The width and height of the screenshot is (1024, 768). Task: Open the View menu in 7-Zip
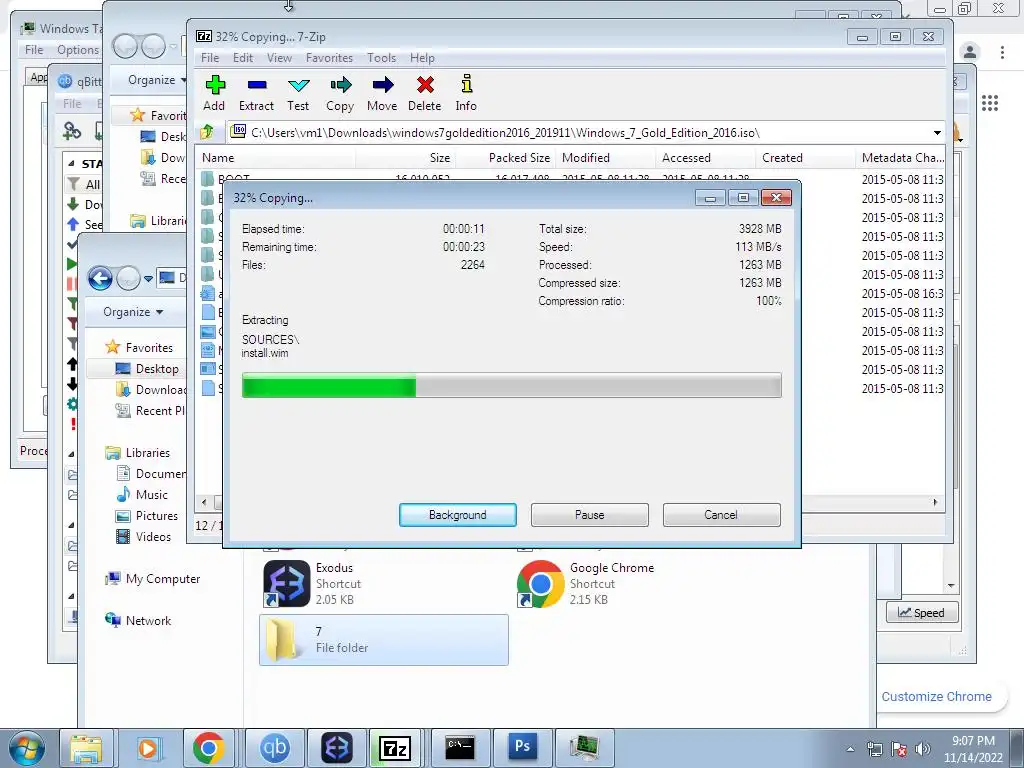(280, 57)
